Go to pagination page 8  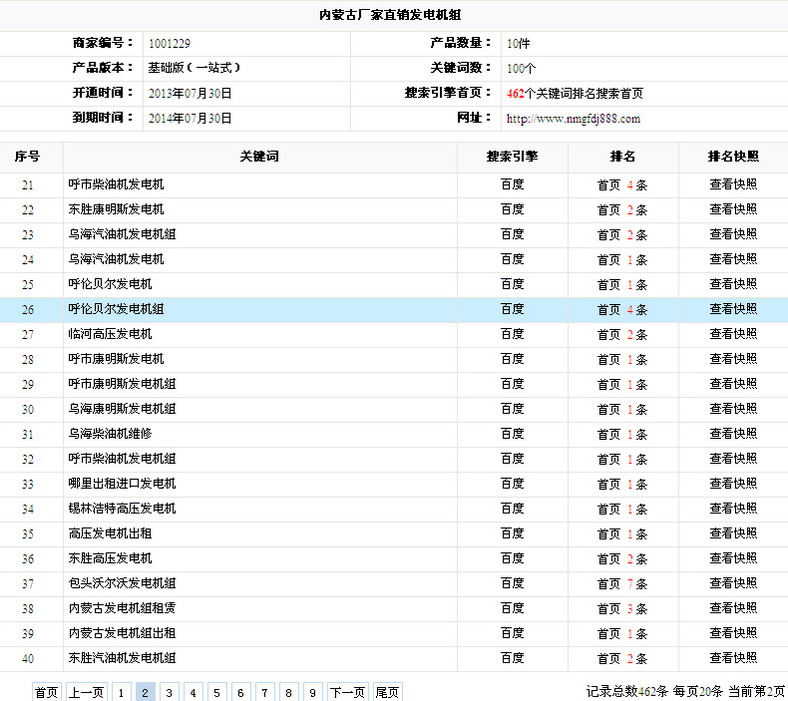pos(289,692)
